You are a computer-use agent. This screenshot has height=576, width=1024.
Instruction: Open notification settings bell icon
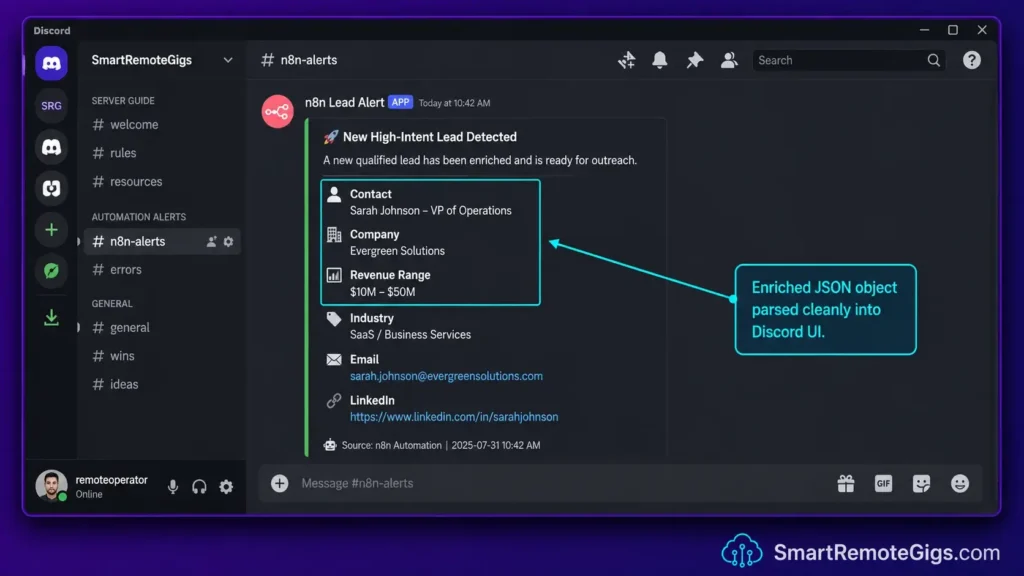point(660,60)
